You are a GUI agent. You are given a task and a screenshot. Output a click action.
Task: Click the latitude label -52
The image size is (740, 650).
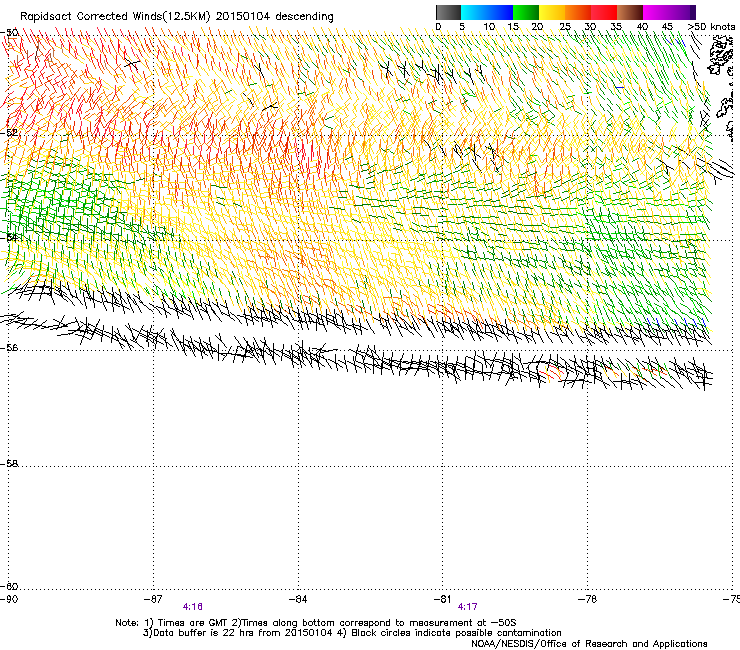coord(9,133)
